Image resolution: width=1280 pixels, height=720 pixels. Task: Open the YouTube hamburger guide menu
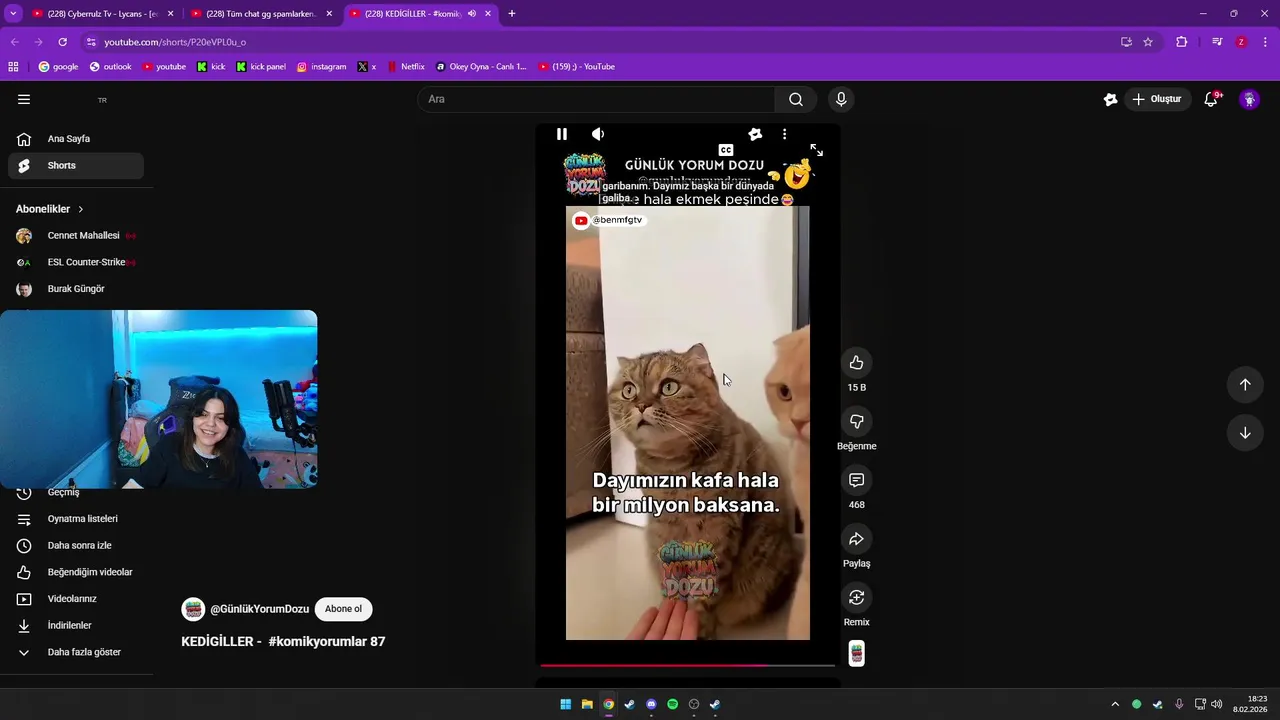[24, 99]
